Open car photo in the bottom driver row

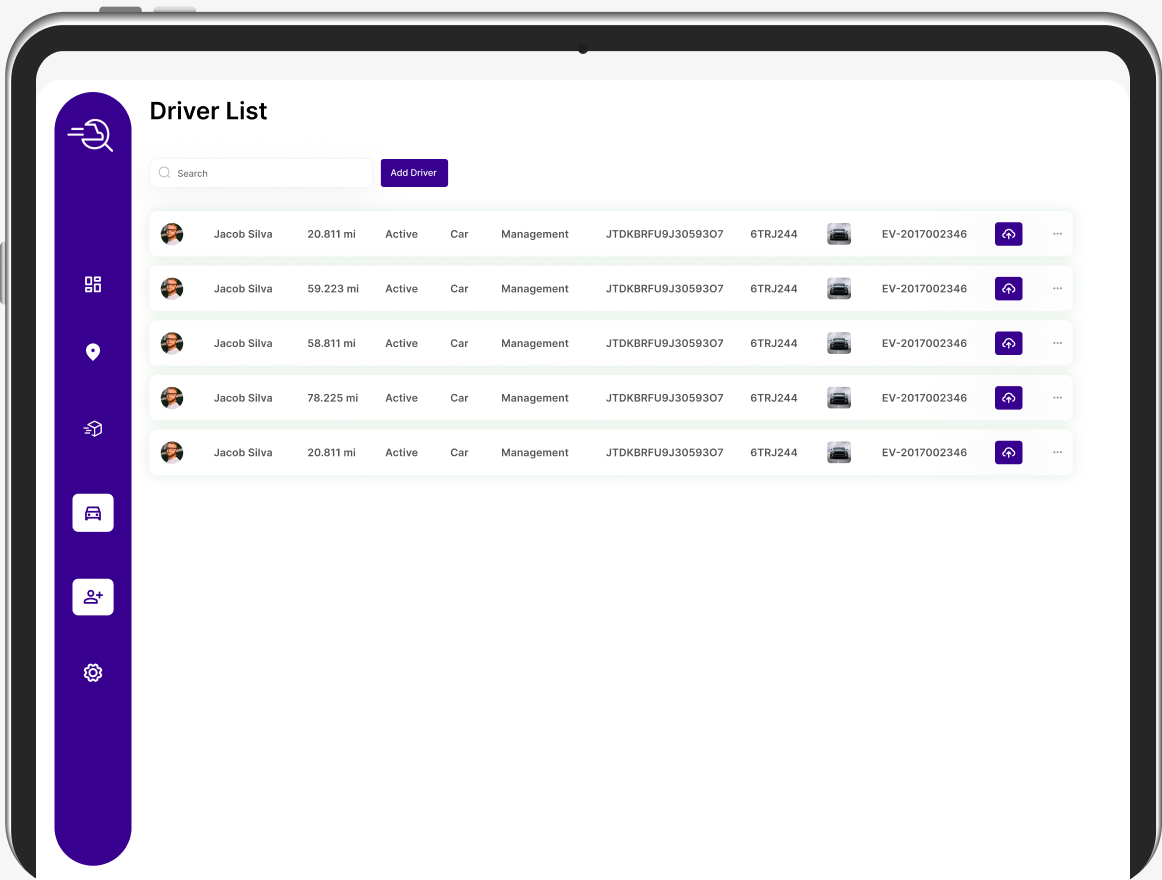(839, 452)
